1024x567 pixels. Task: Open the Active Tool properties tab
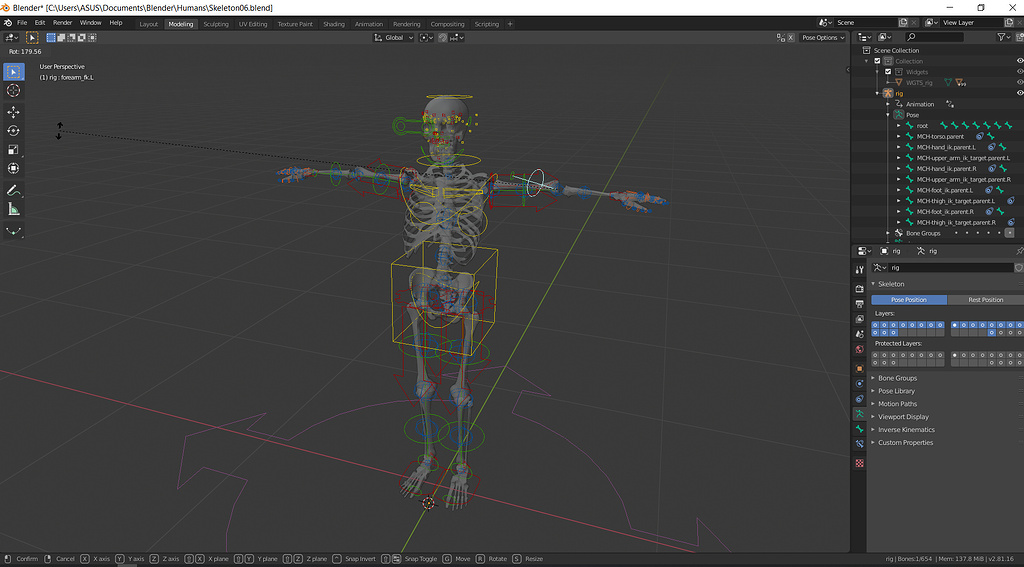click(x=859, y=270)
